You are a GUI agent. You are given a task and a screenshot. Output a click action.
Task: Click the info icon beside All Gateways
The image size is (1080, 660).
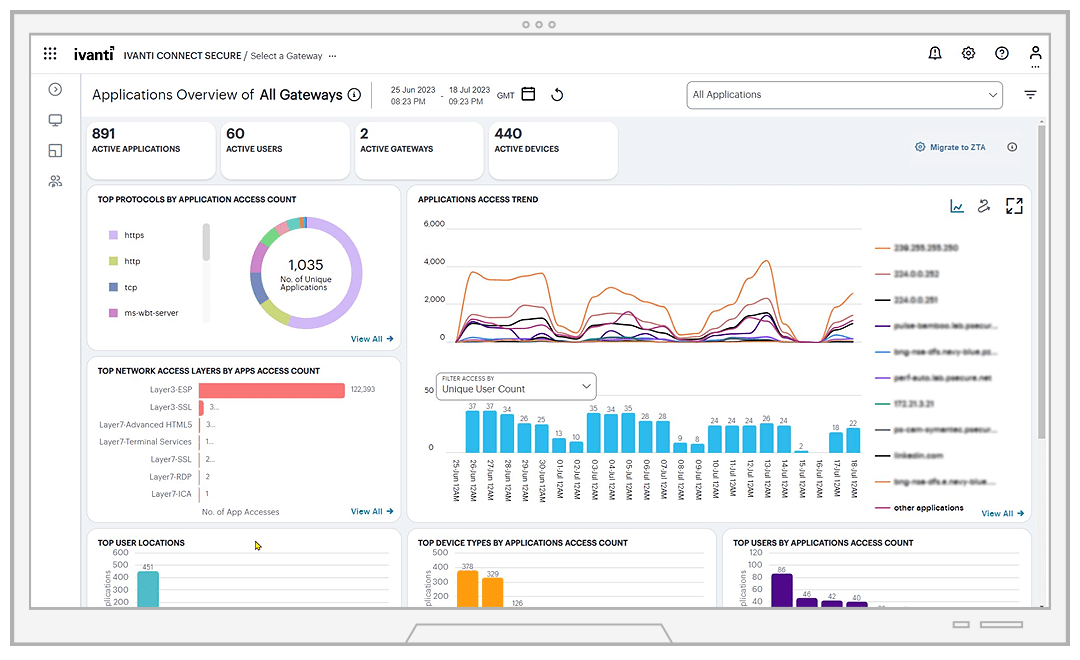point(354,95)
